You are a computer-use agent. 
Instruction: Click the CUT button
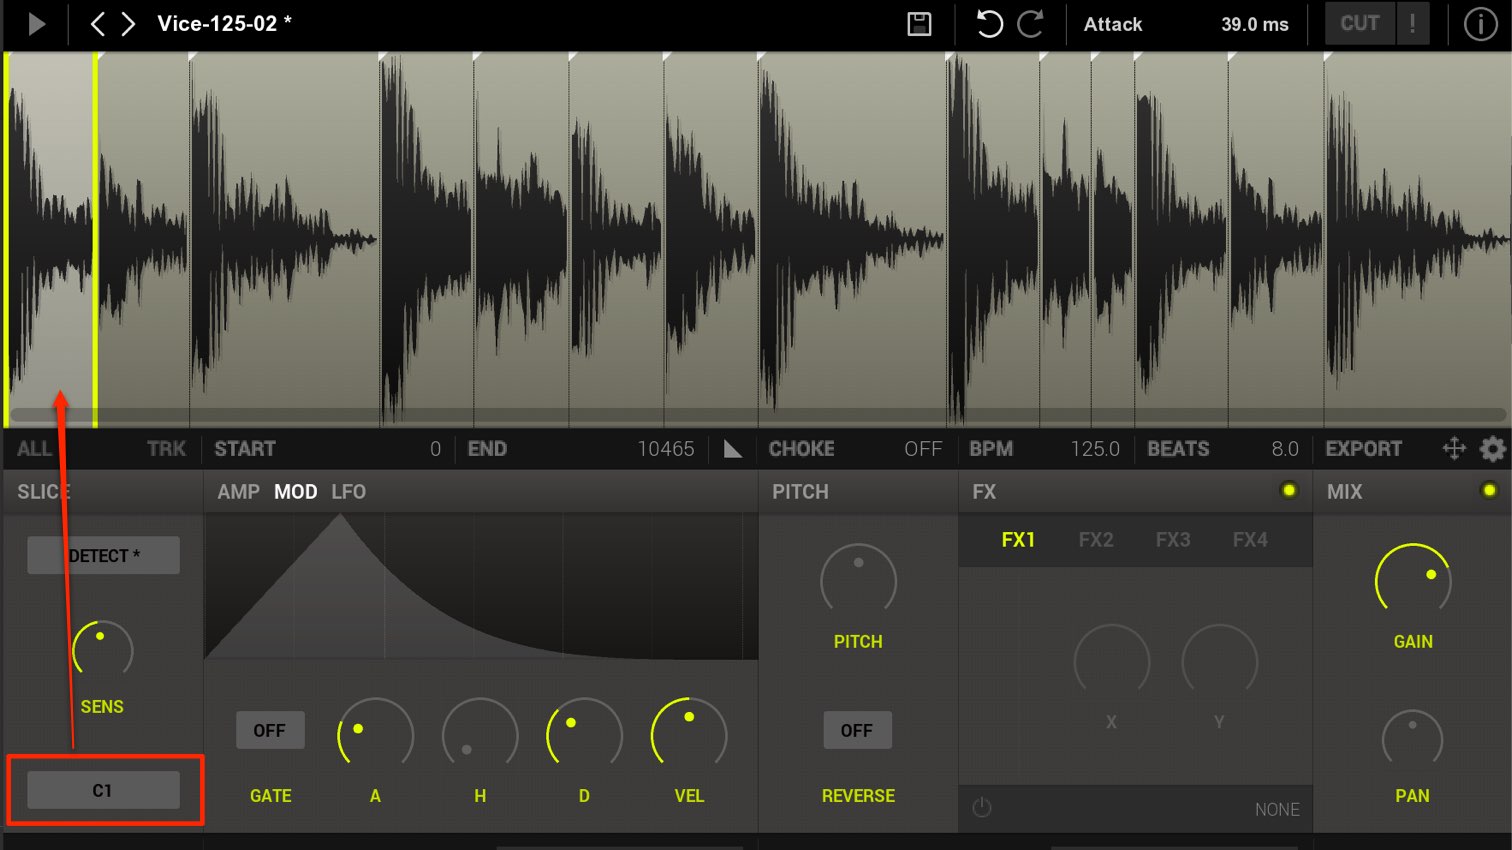[x=1360, y=23]
